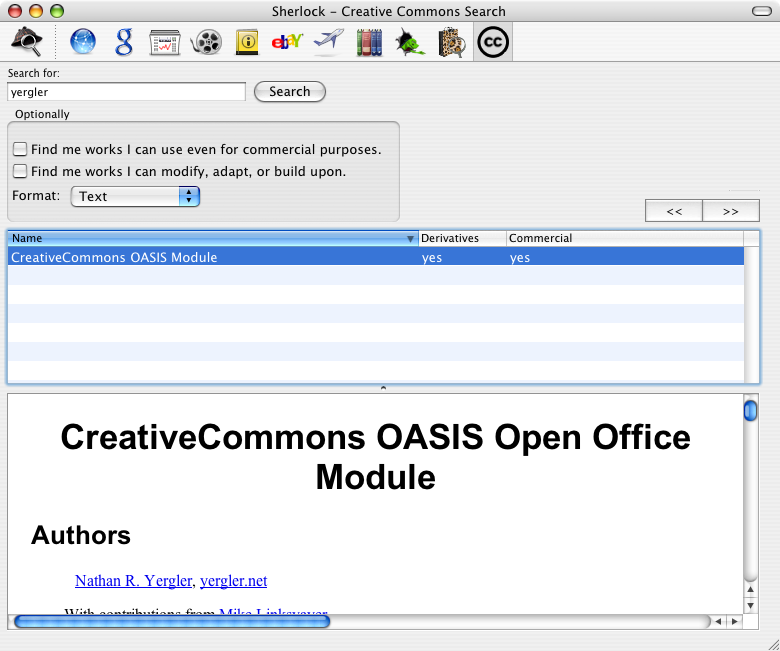
Task: Click the horizontal scroll left arrow
Action: (x=718, y=621)
